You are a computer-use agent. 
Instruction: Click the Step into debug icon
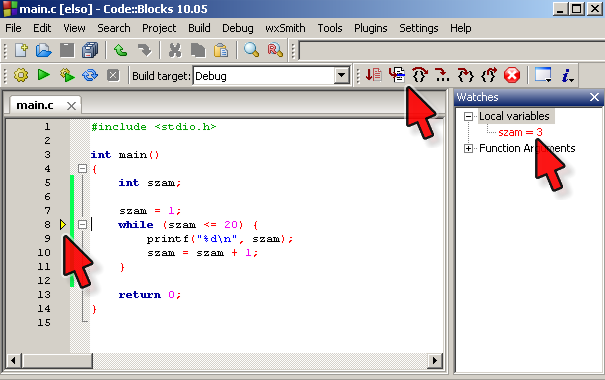coord(465,74)
